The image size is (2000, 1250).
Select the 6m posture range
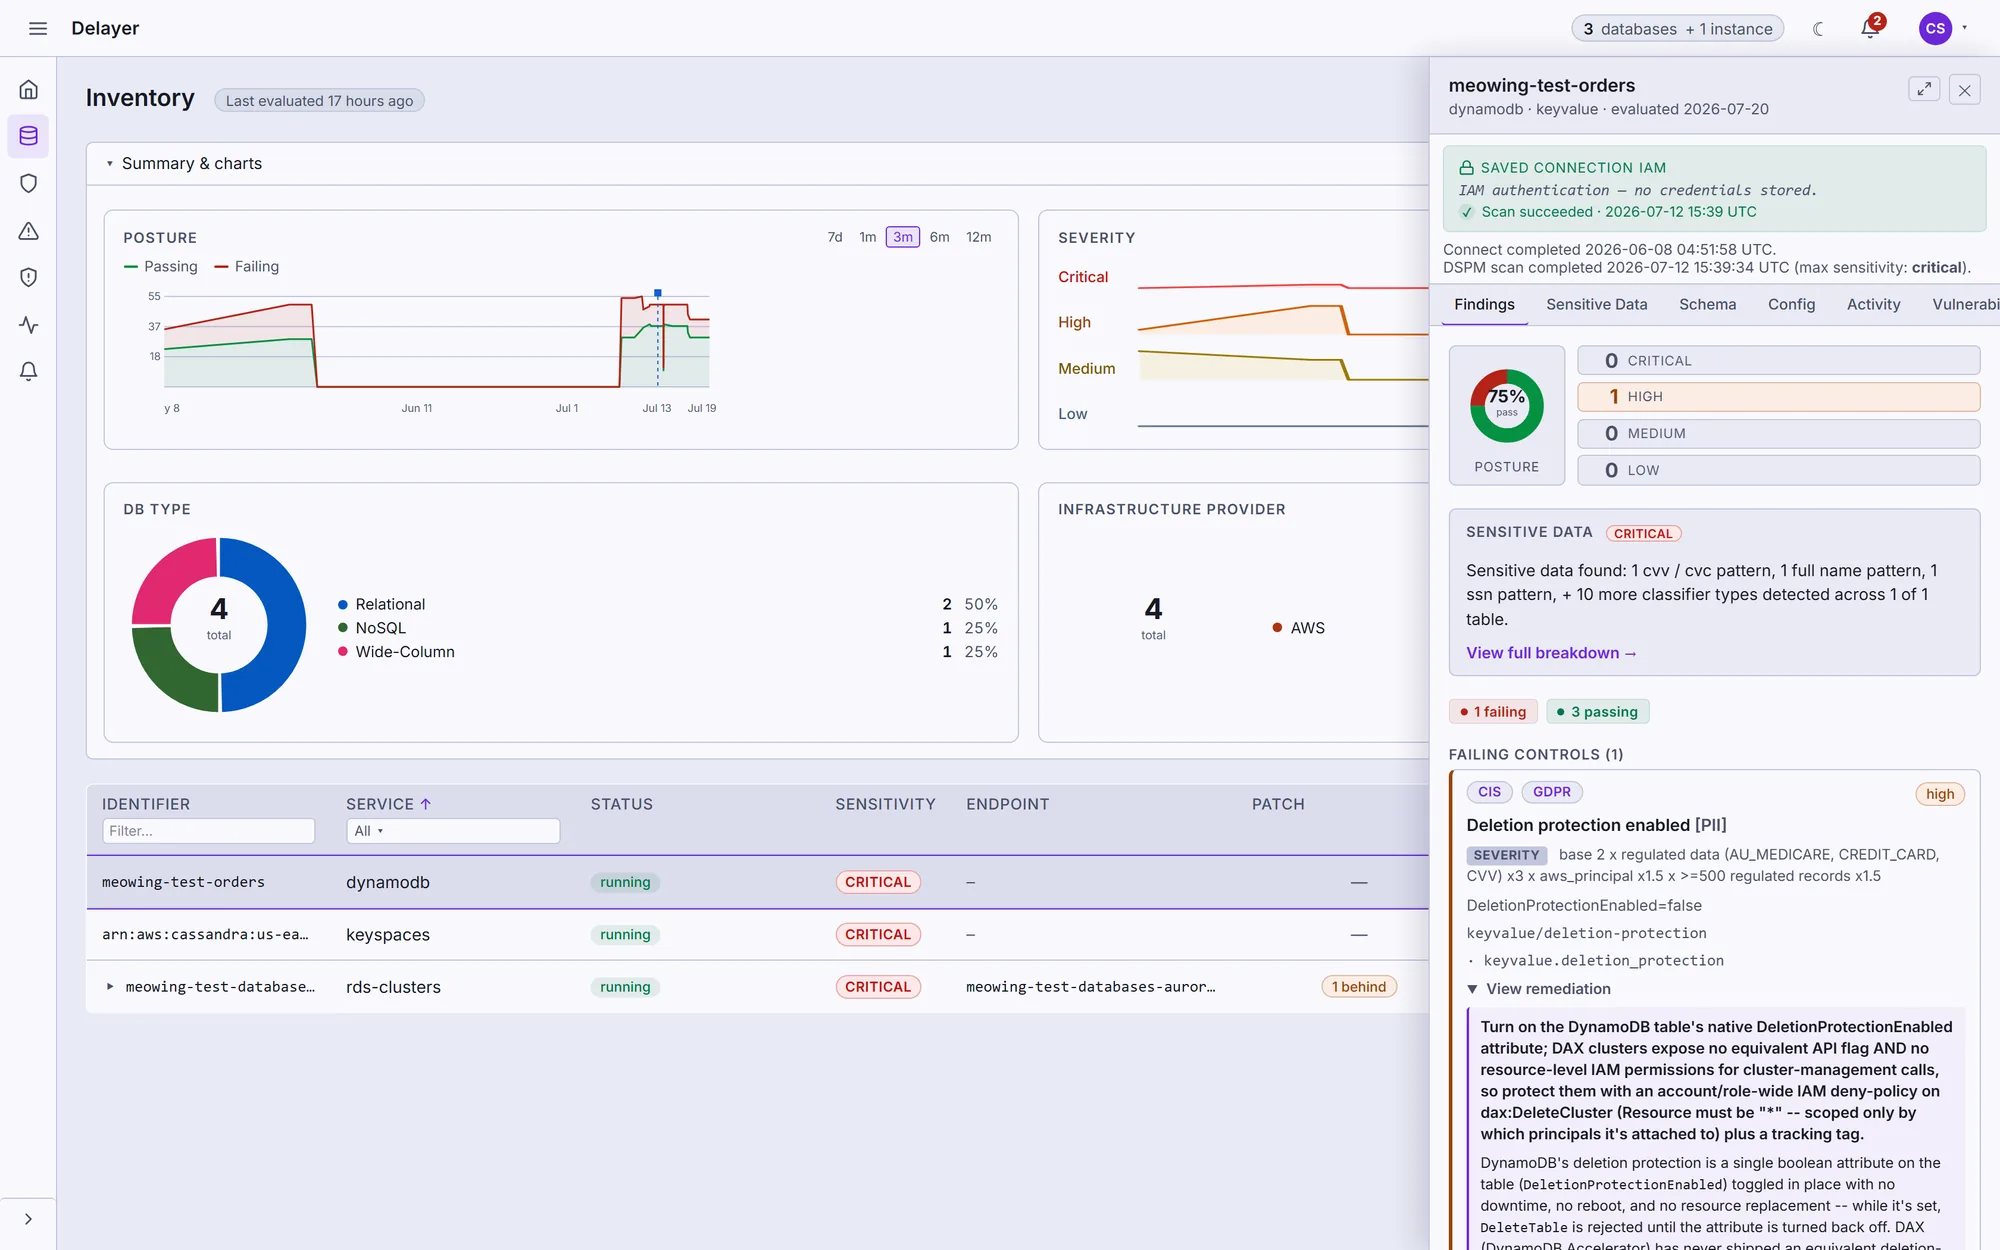(x=939, y=237)
